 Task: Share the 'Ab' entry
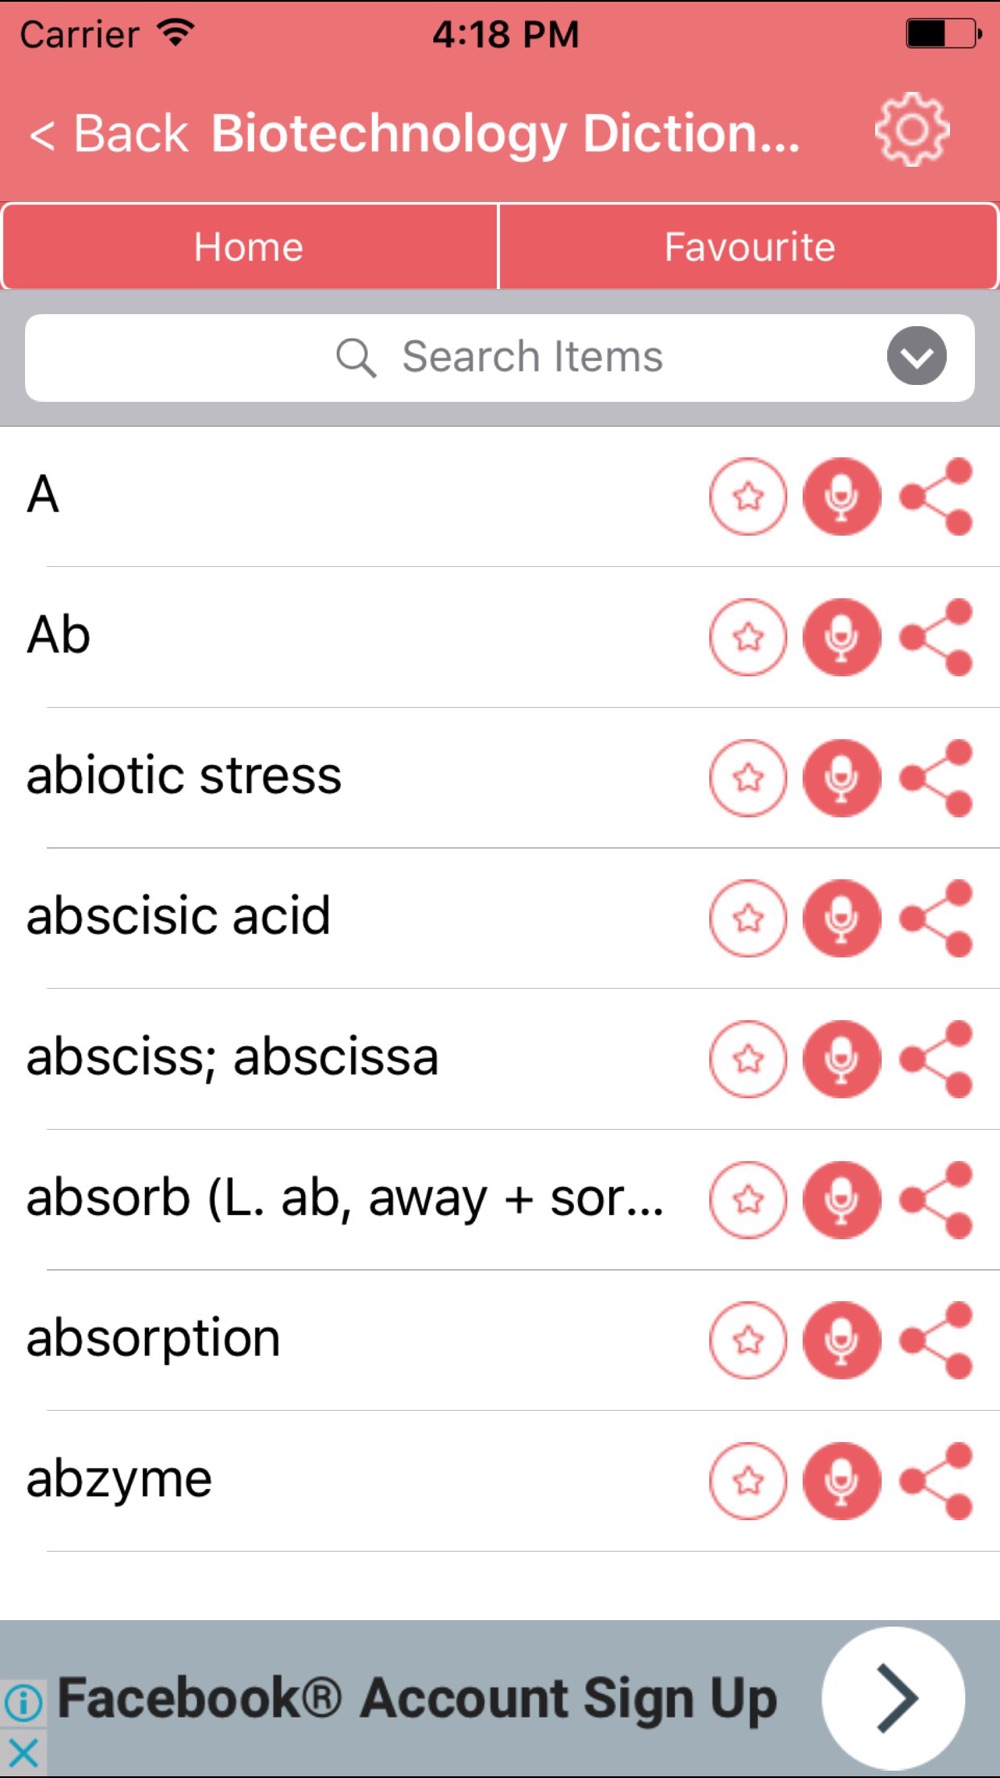tap(937, 637)
